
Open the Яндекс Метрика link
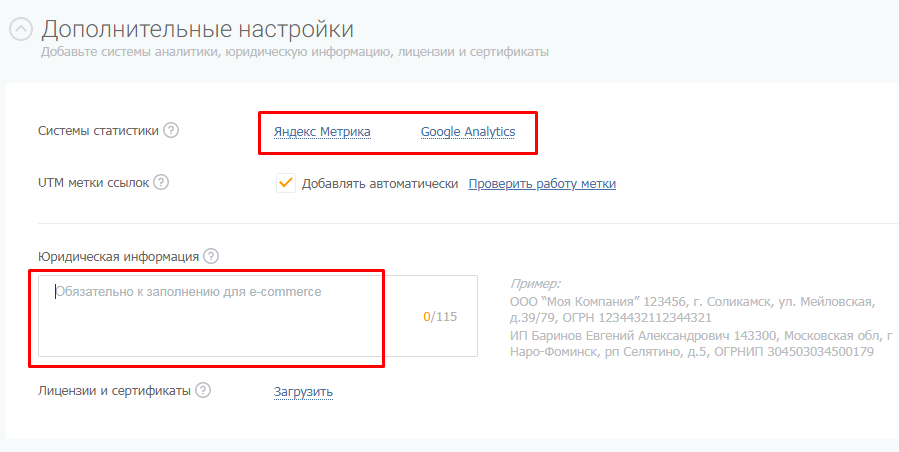click(322, 132)
